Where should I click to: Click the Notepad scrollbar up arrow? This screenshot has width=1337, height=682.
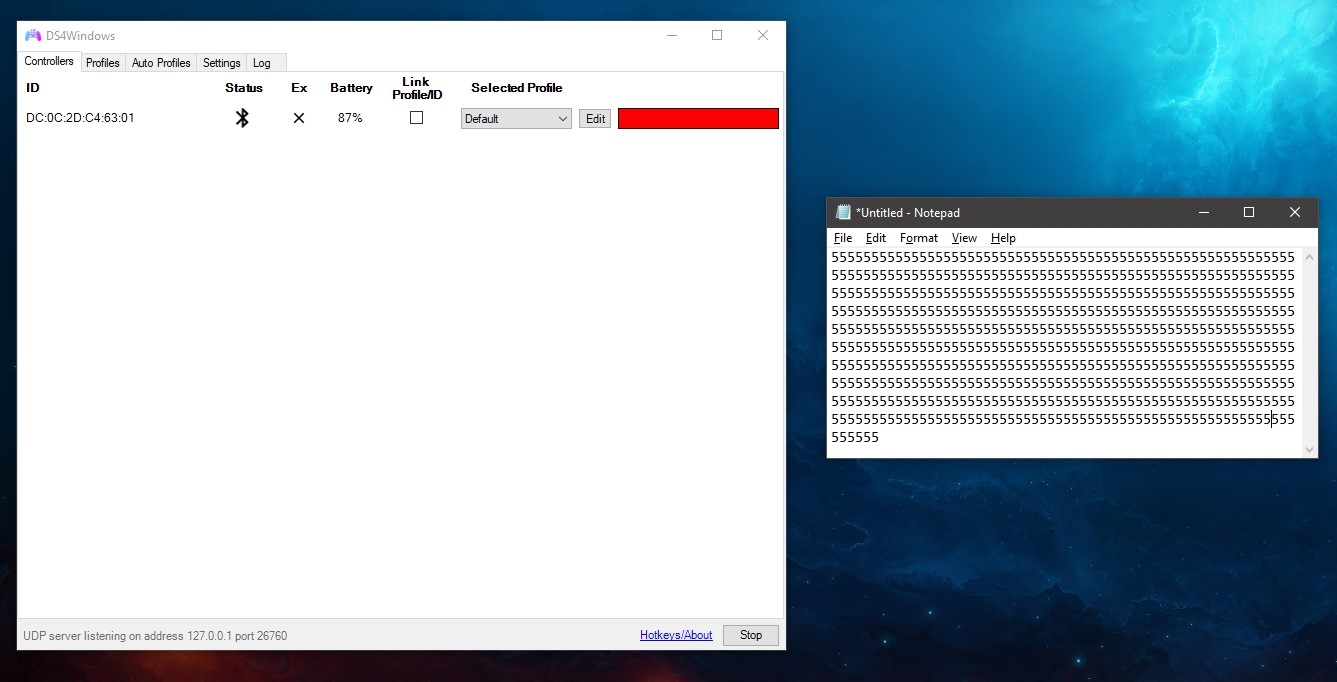tap(1310, 256)
